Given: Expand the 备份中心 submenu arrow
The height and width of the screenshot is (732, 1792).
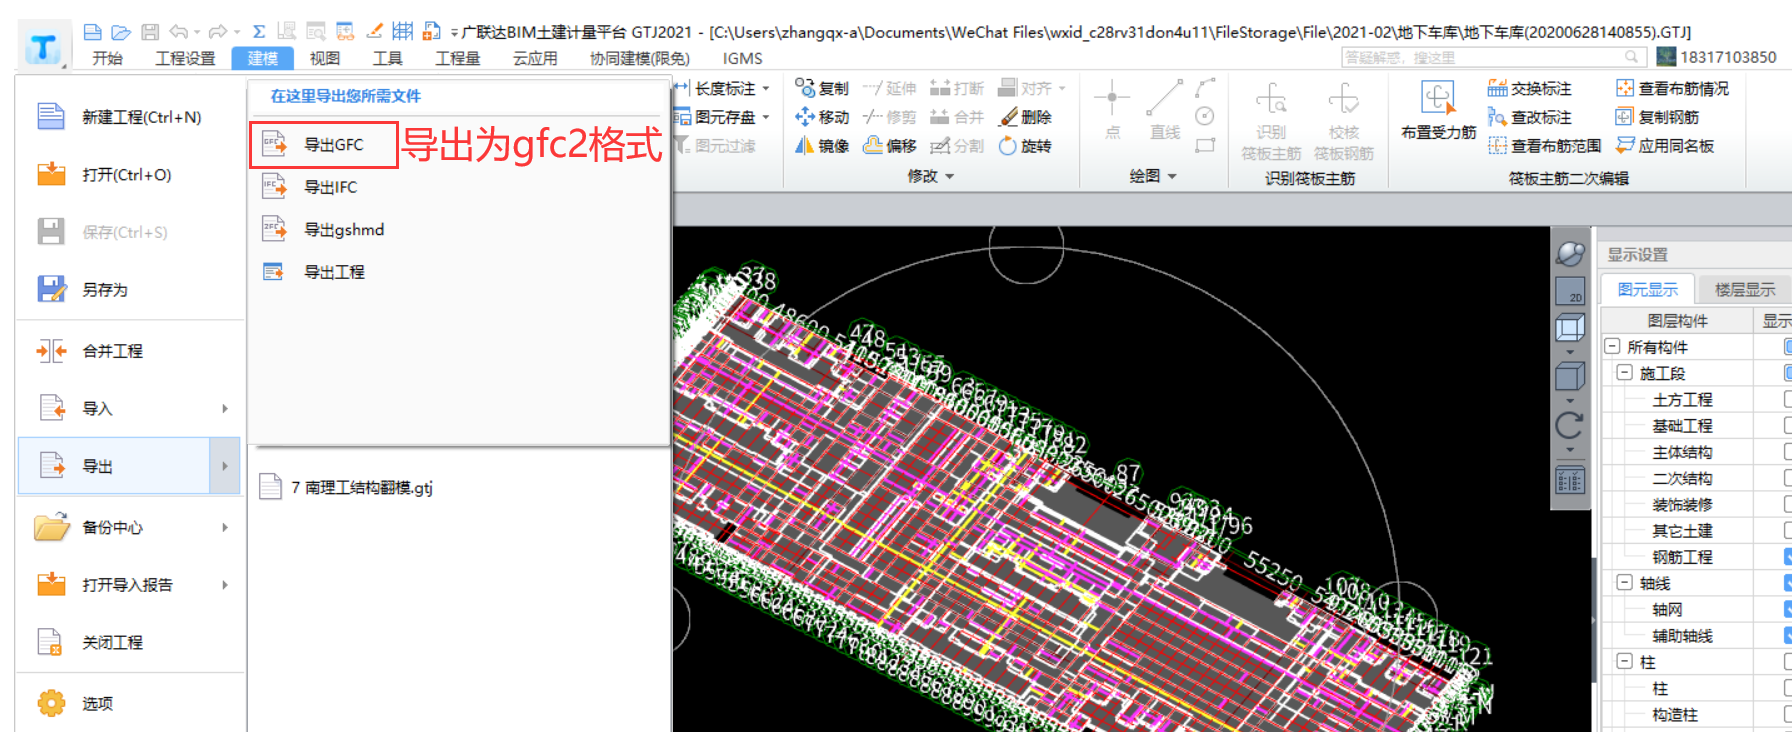Looking at the screenshot, I should 225,527.
